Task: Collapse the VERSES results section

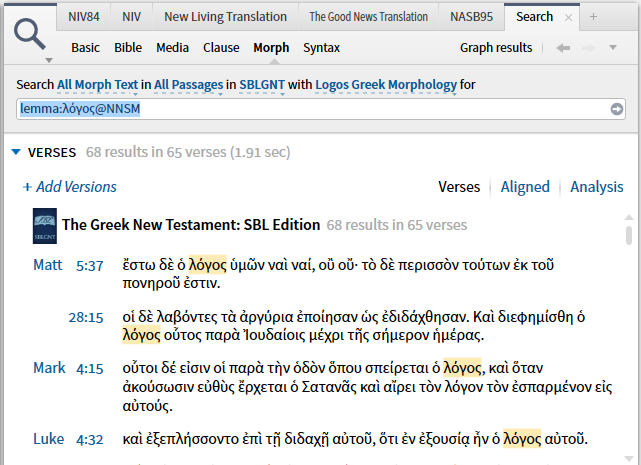Action: pos(16,152)
